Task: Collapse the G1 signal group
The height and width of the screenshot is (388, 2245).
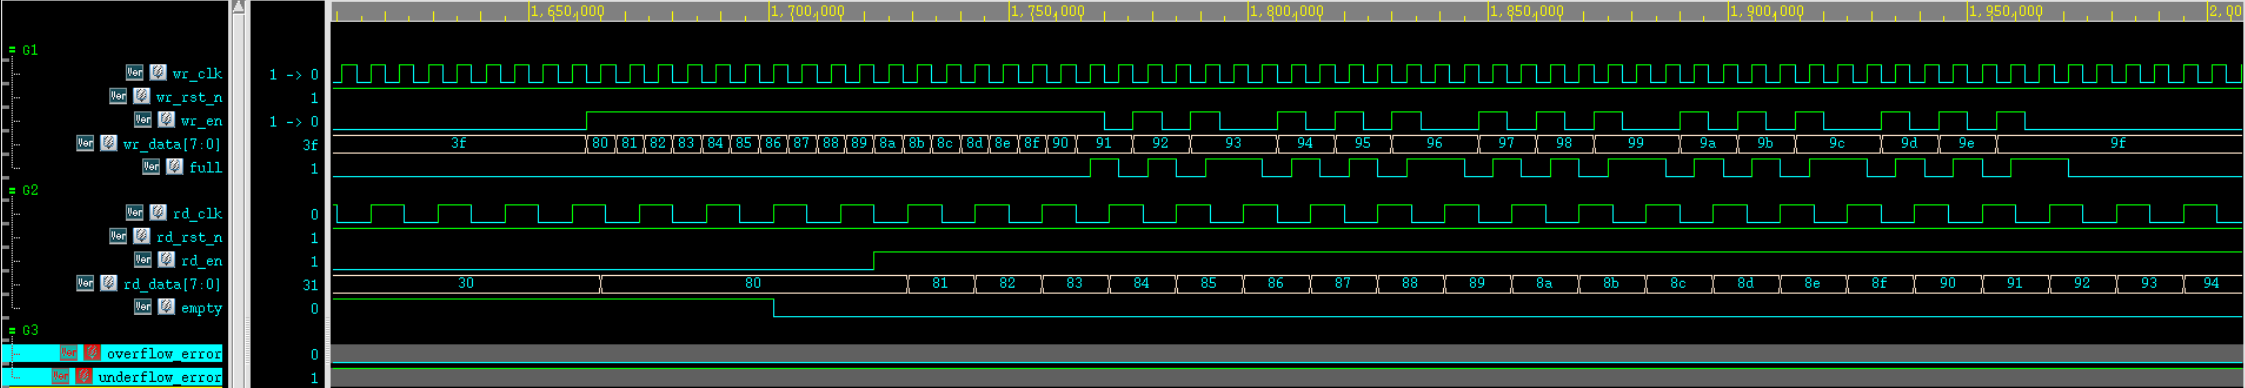Action: click(x=12, y=50)
